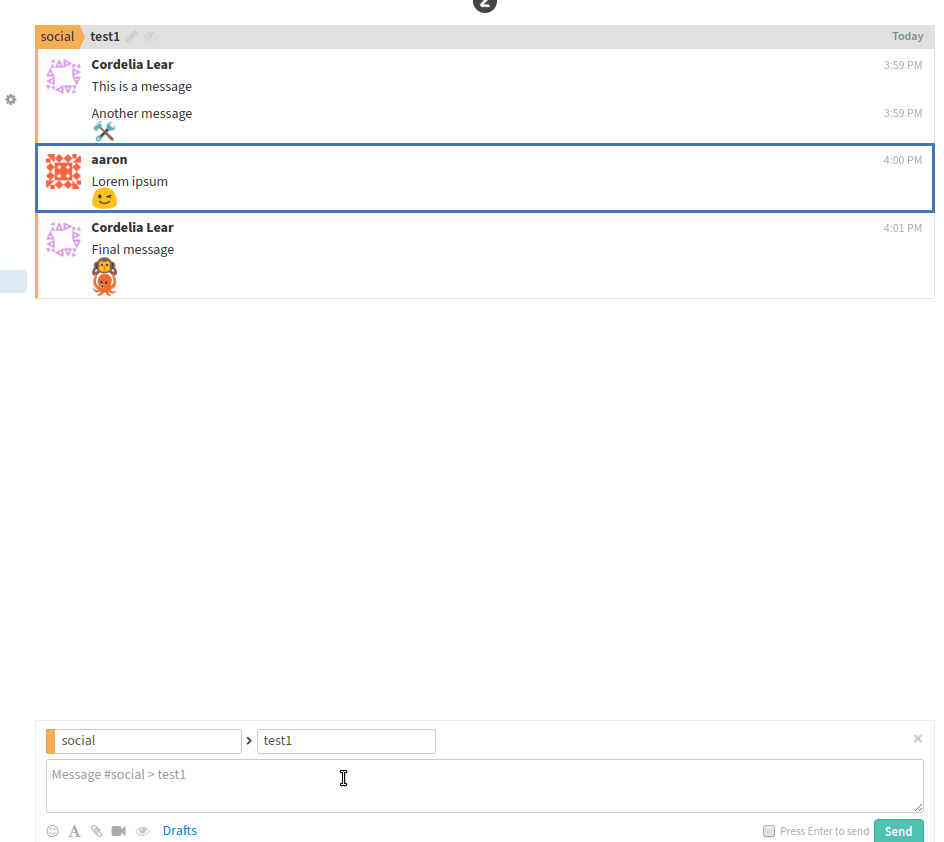Click Cordelia Lear's avatar on first message

click(63, 76)
